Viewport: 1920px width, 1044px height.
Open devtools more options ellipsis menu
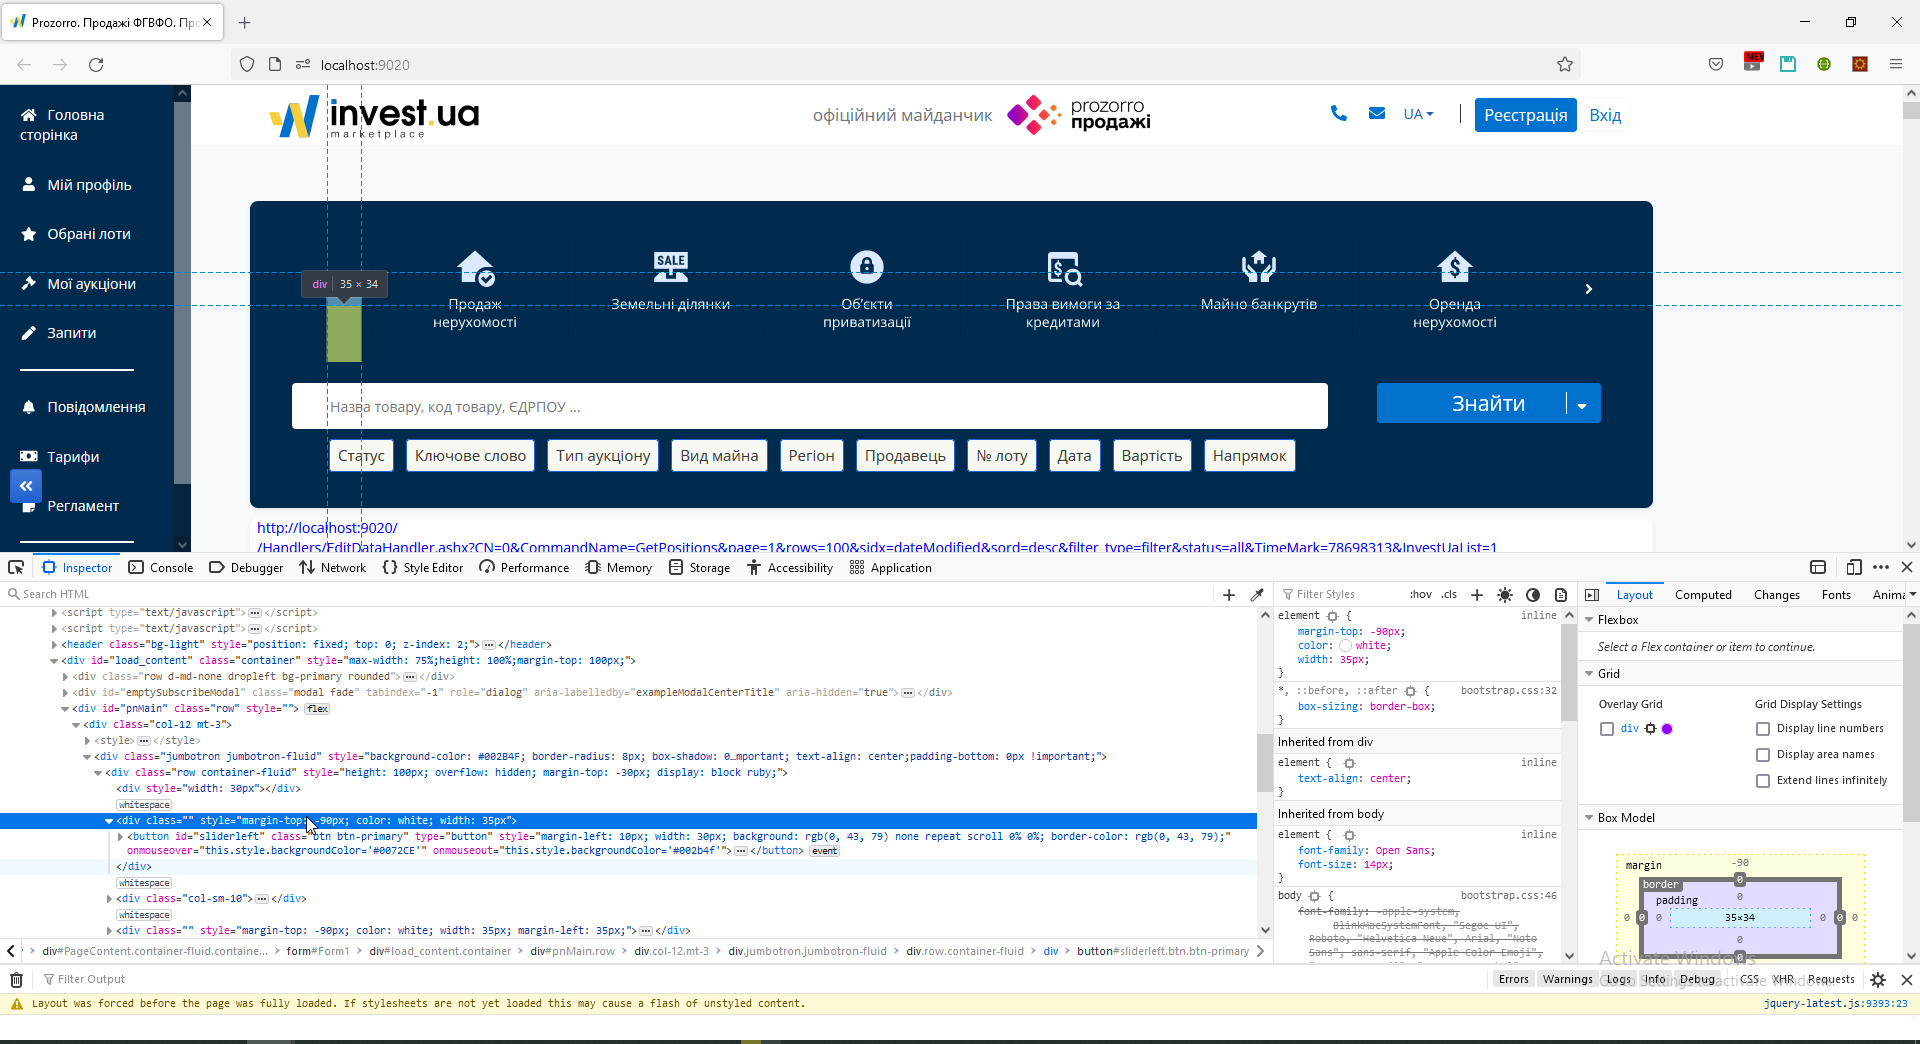(1881, 567)
